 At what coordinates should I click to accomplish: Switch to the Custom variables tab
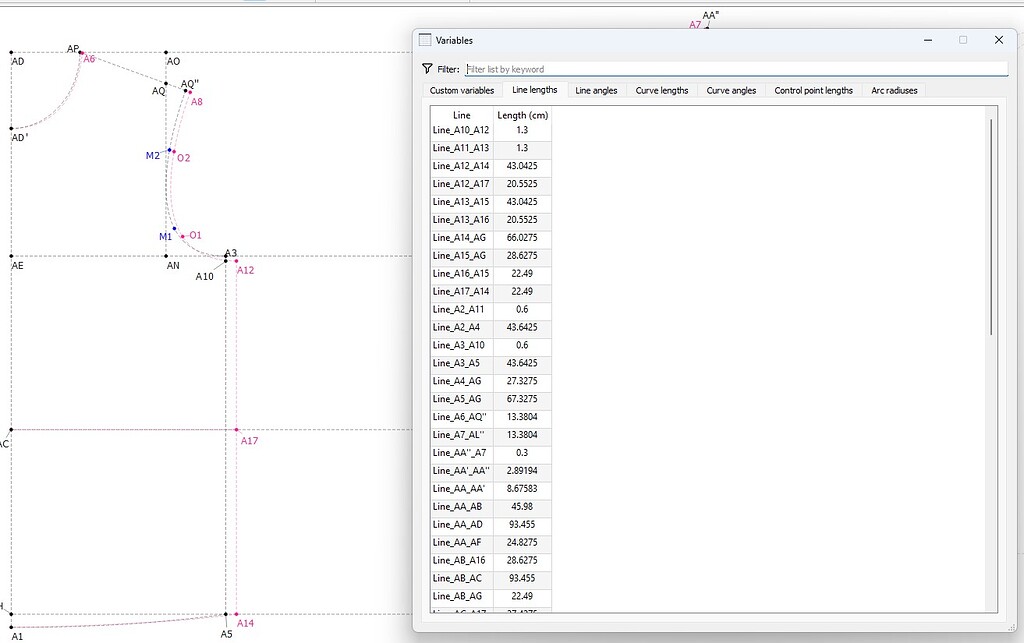click(460, 90)
